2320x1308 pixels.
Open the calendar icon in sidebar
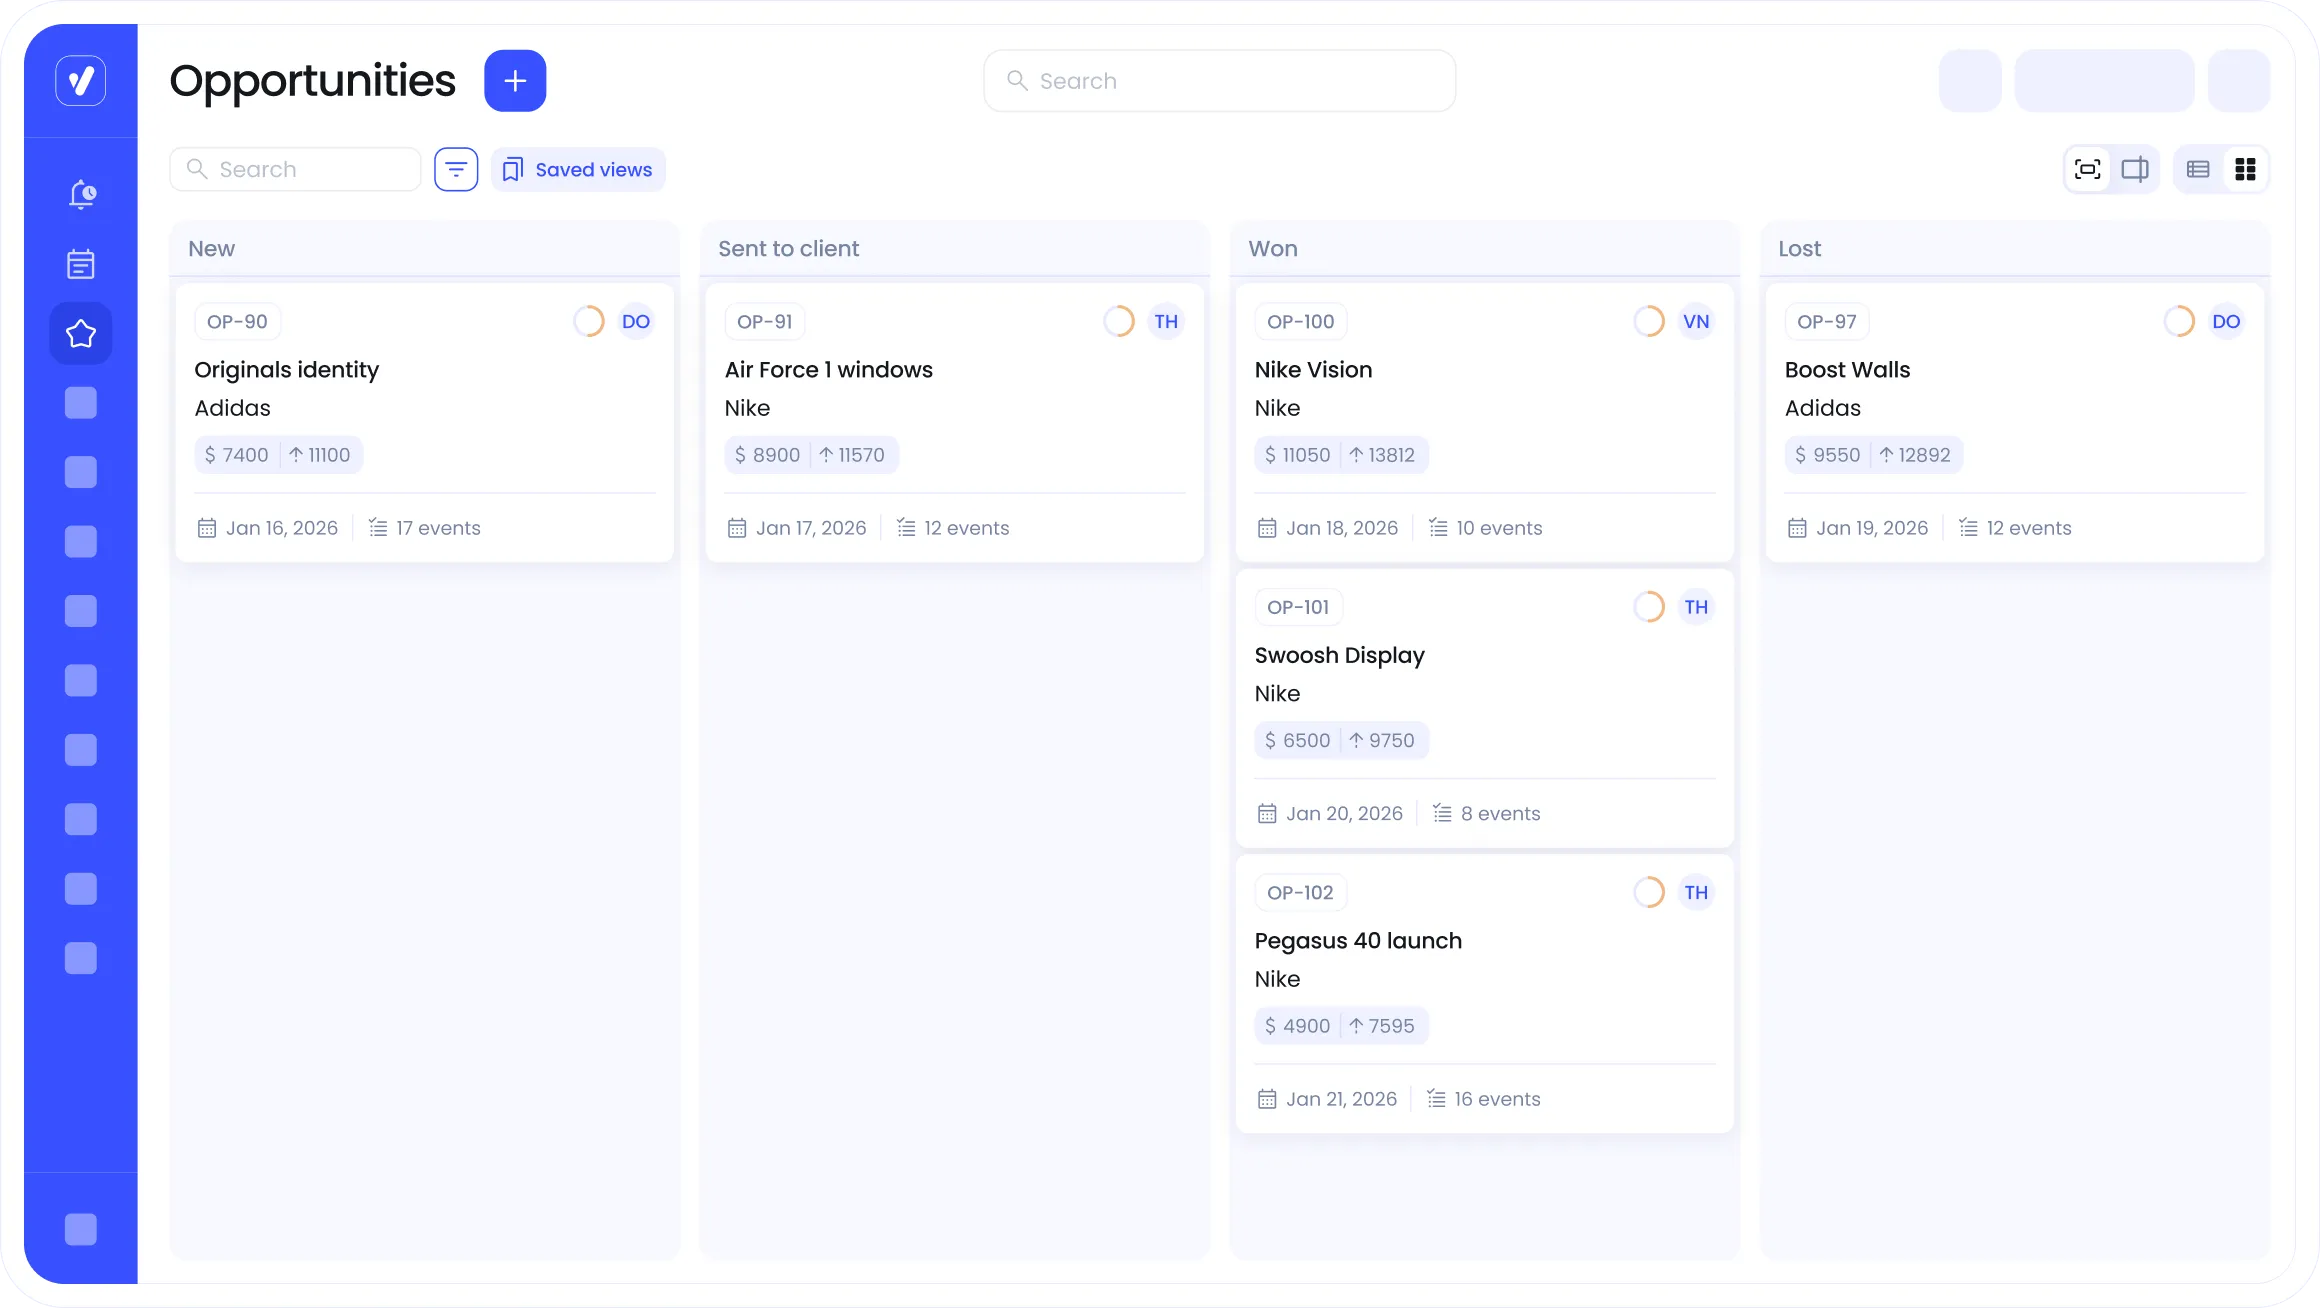tap(81, 264)
